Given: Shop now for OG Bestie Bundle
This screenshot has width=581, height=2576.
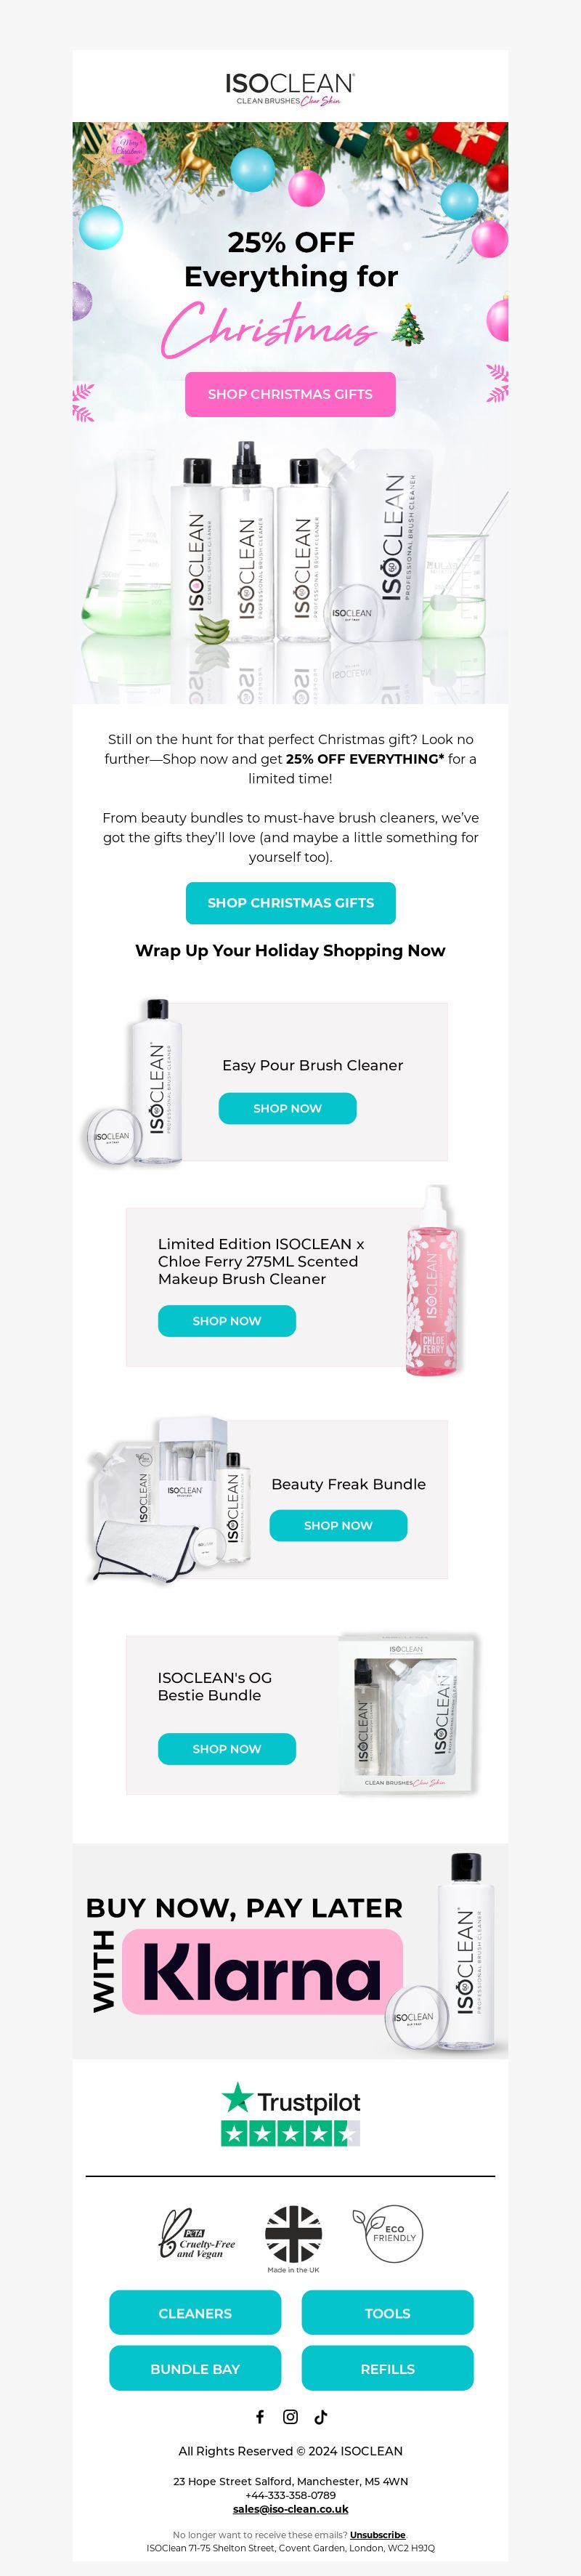Looking at the screenshot, I should tap(227, 1748).
